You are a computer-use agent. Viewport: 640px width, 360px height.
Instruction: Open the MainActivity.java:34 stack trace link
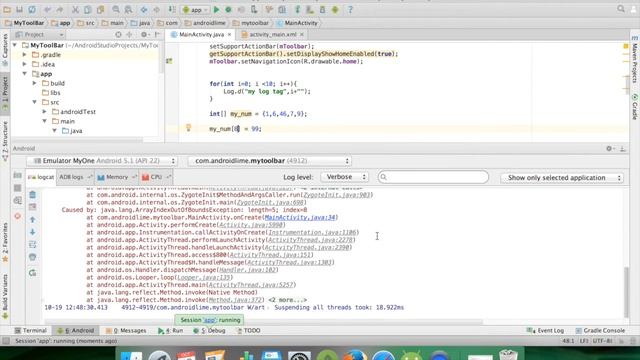click(x=300, y=218)
